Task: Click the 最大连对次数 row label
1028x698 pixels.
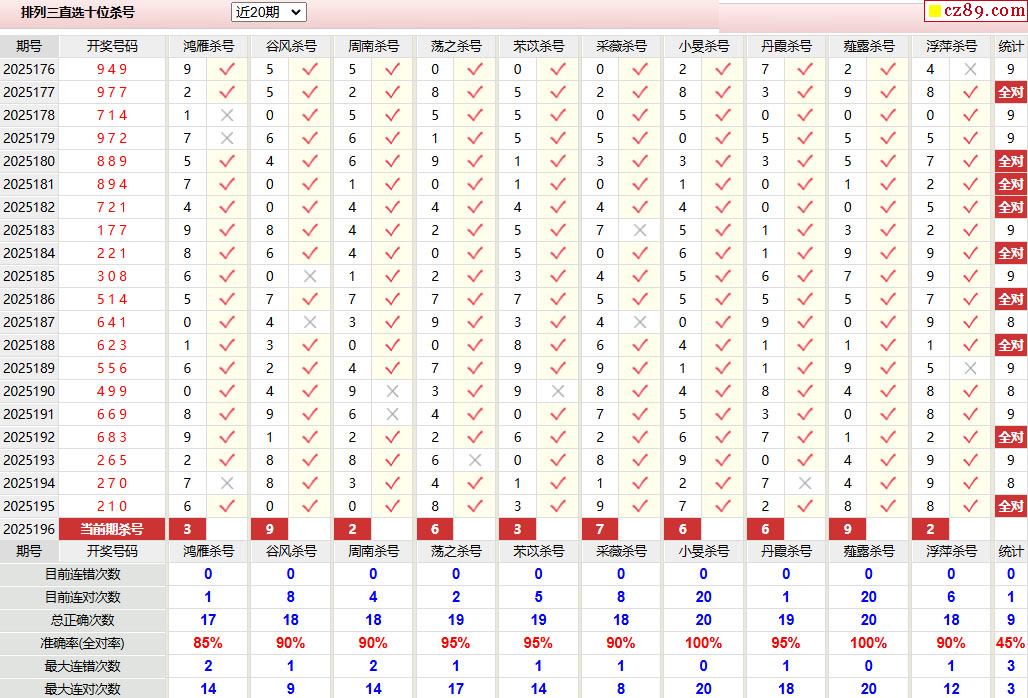Action: 83,689
